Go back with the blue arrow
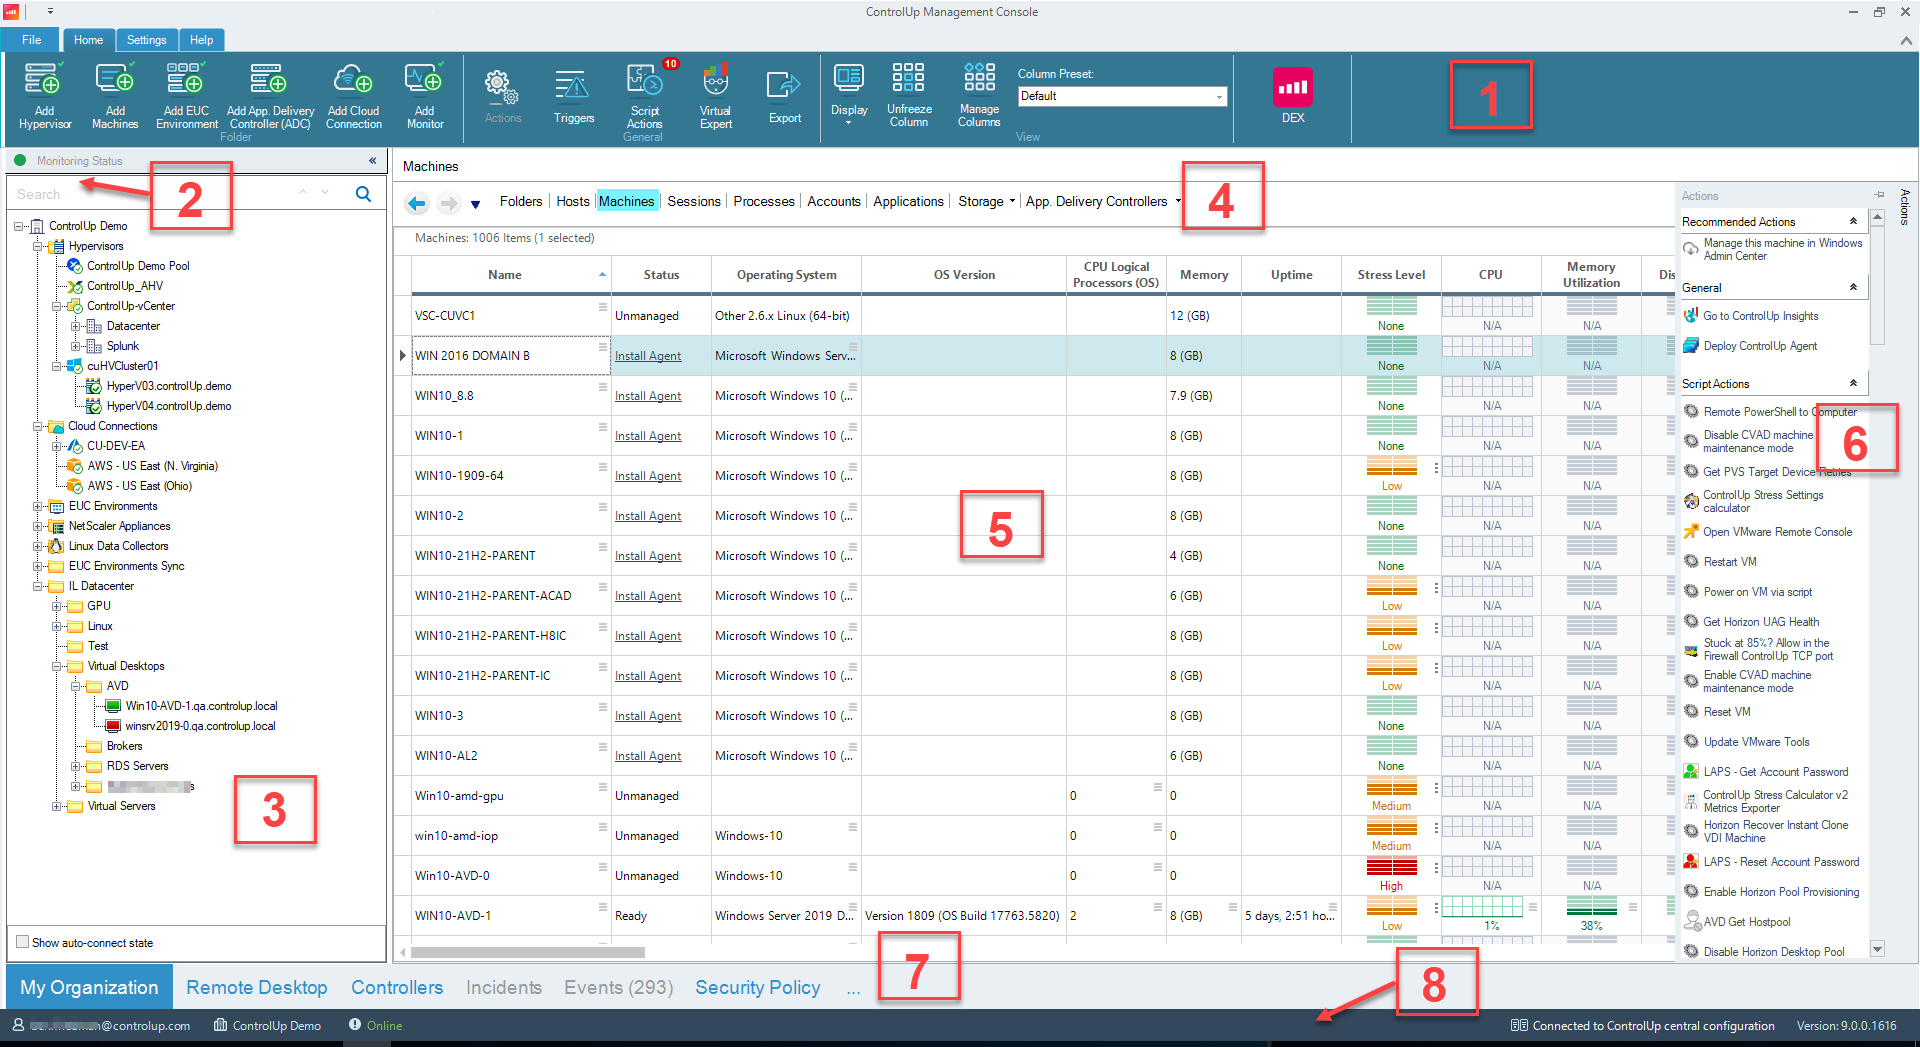Viewport: 1920px width, 1047px height. [417, 203]
